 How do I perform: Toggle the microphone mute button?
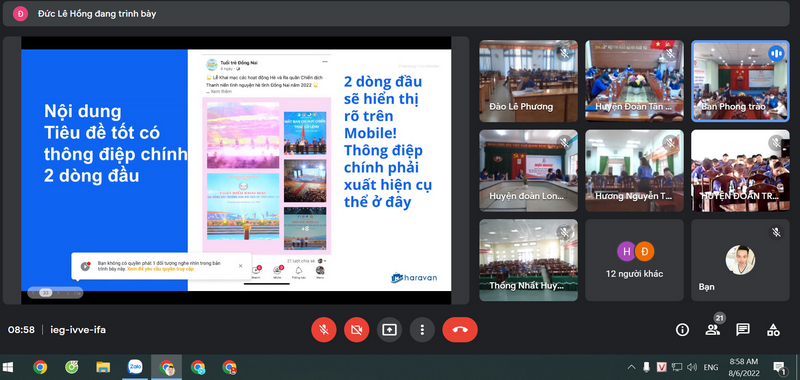(323, 330)
